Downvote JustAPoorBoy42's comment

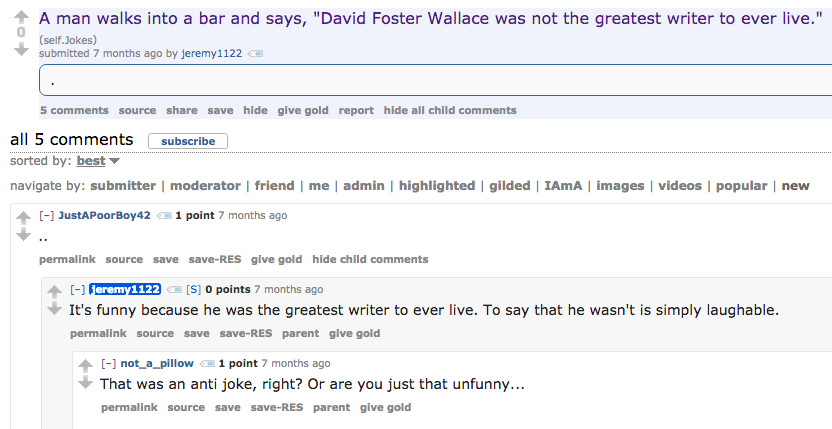pyautogui.click(x=24, y=235)
